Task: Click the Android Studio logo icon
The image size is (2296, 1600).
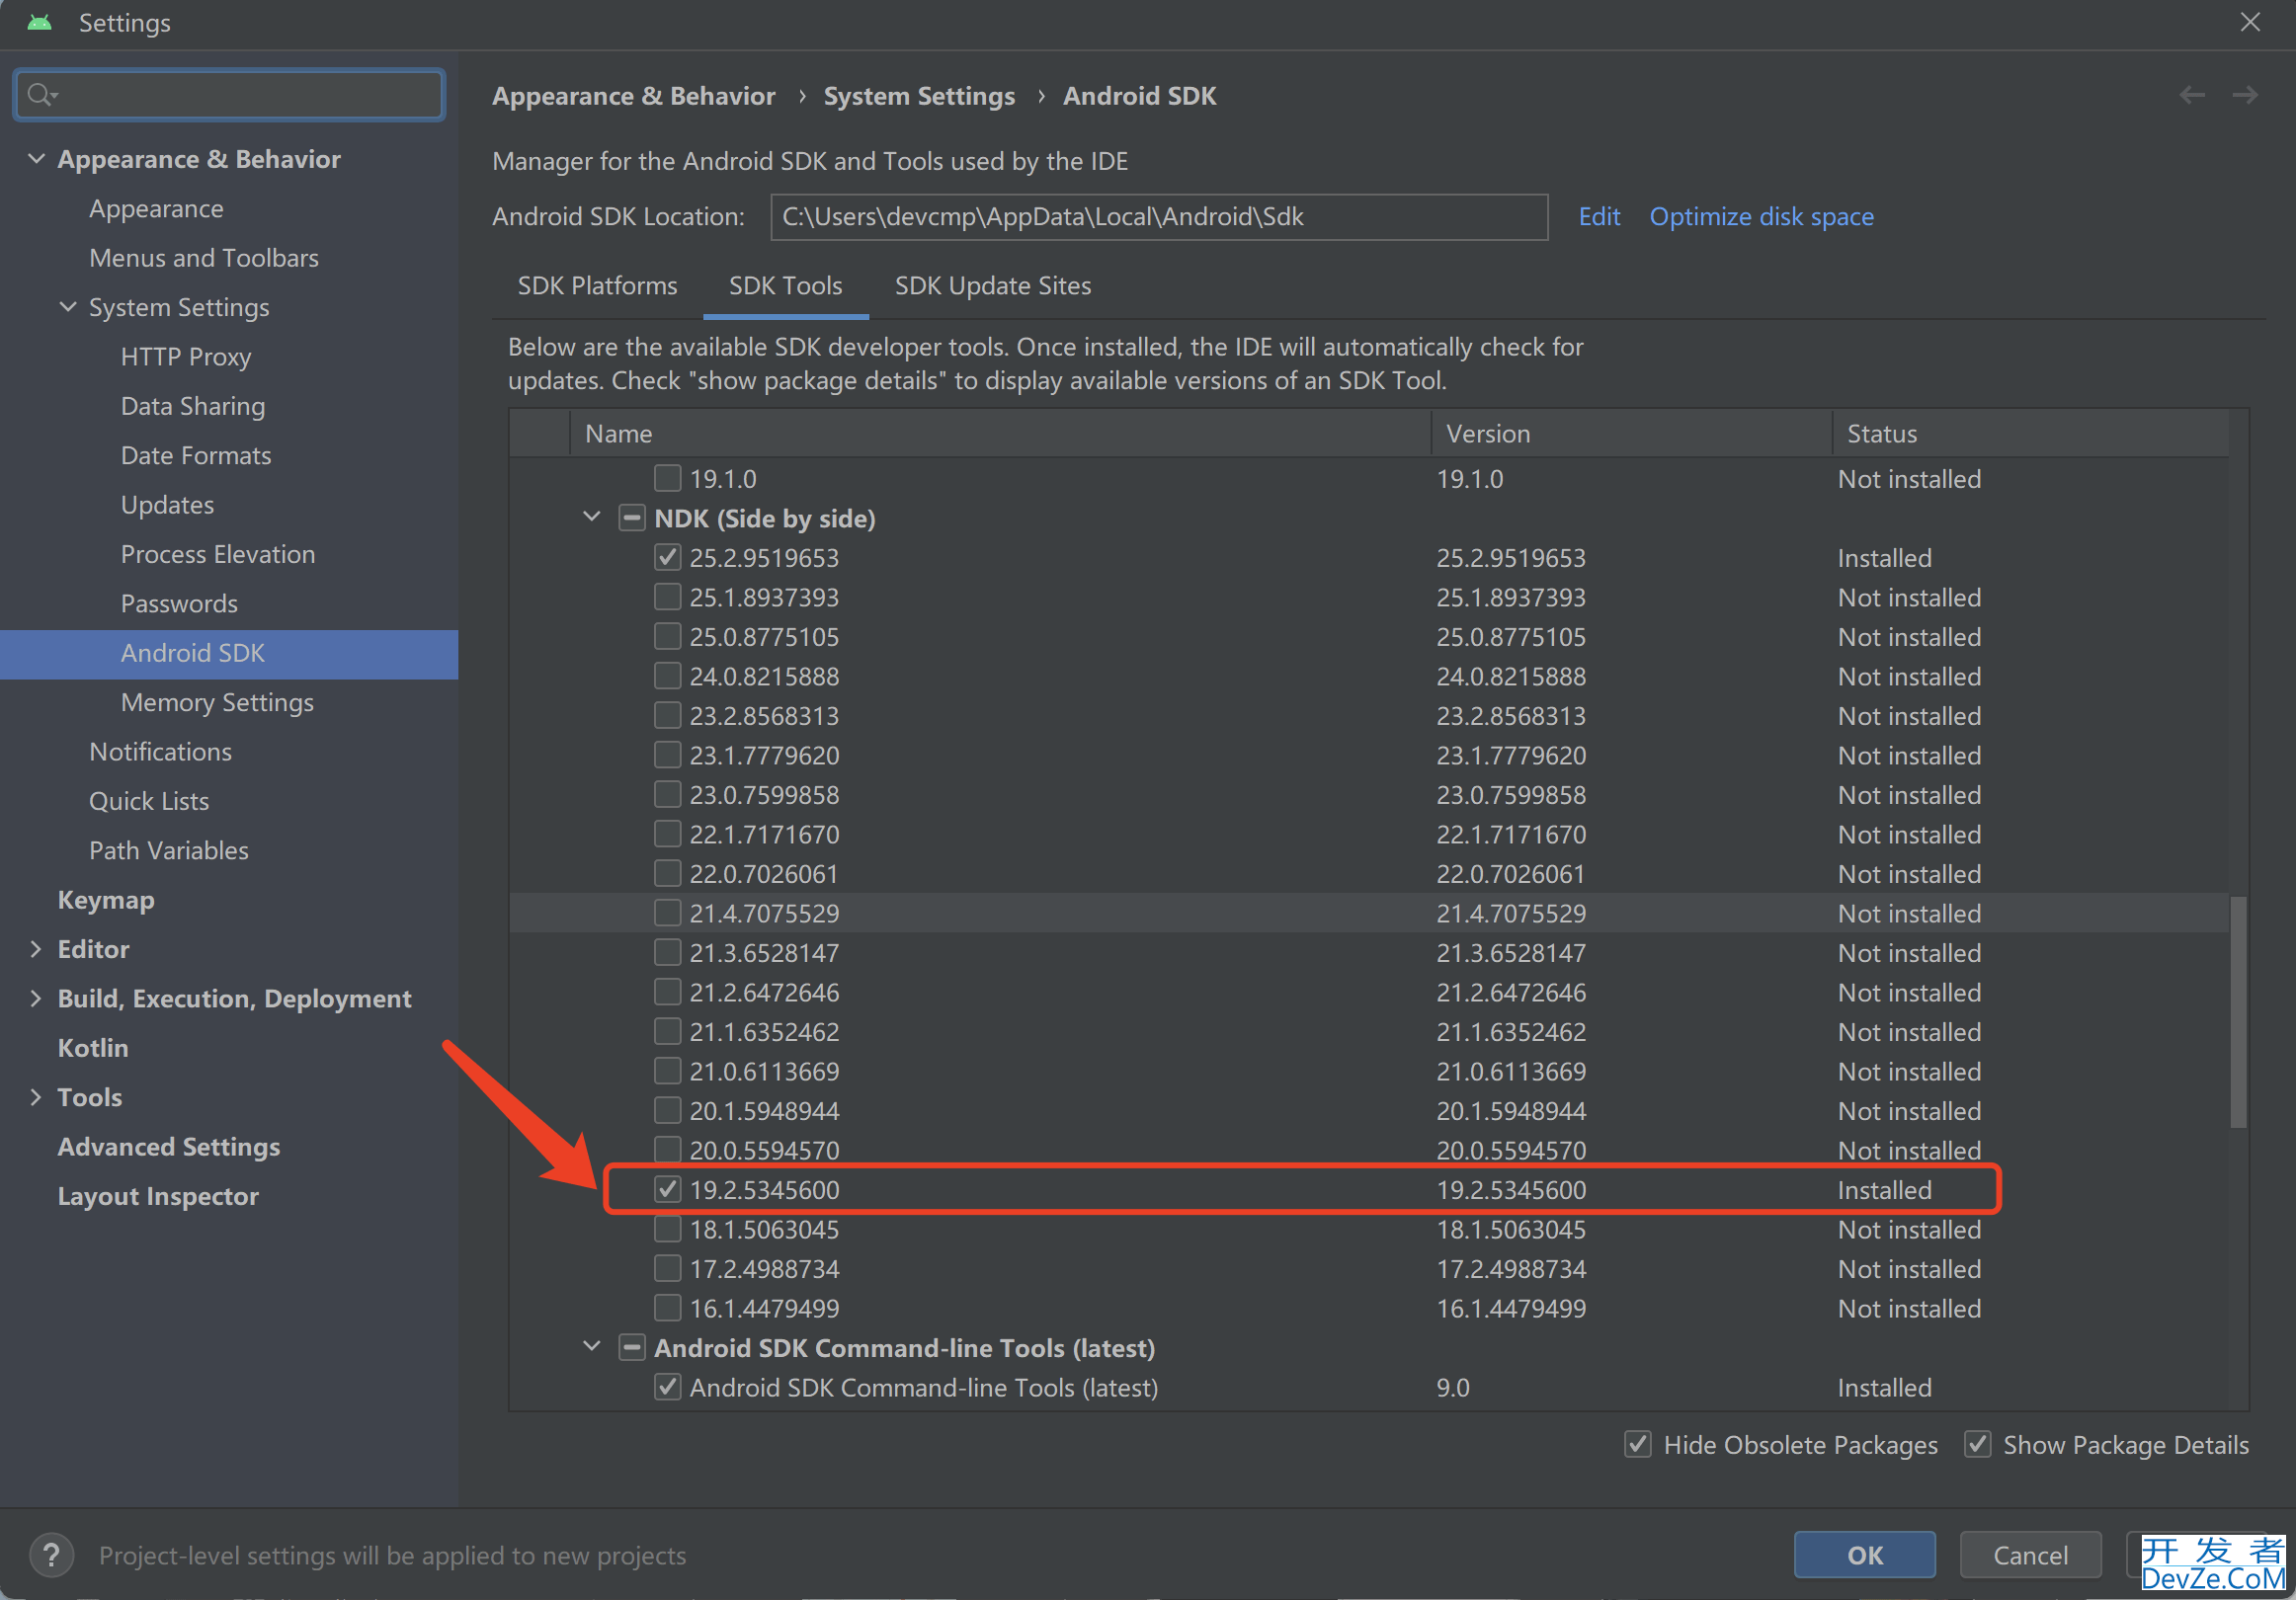Action: (40, 22)
